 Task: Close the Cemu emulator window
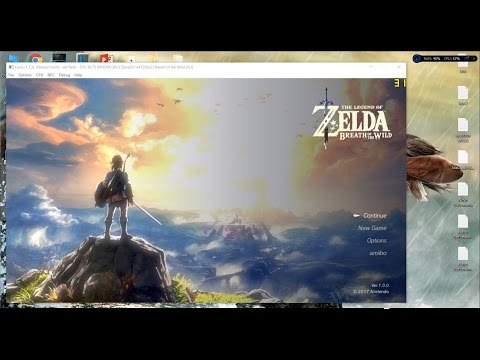399,67
